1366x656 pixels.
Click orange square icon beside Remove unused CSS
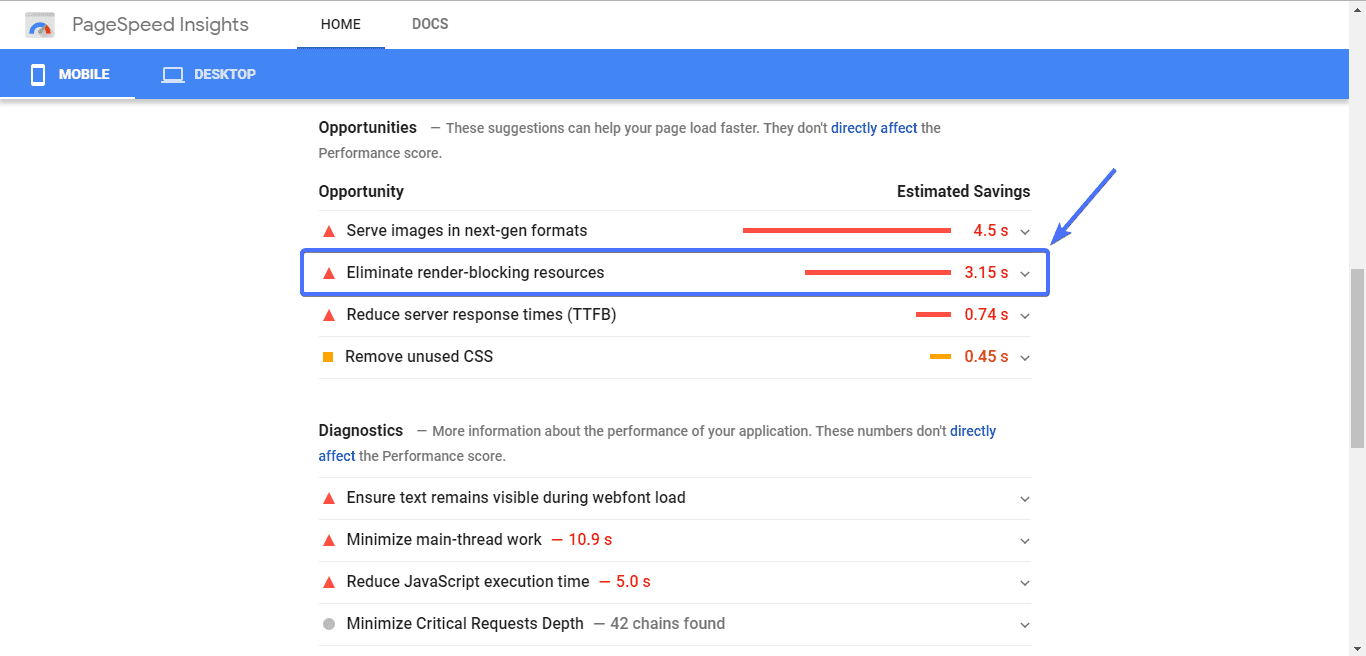point(328,357)
